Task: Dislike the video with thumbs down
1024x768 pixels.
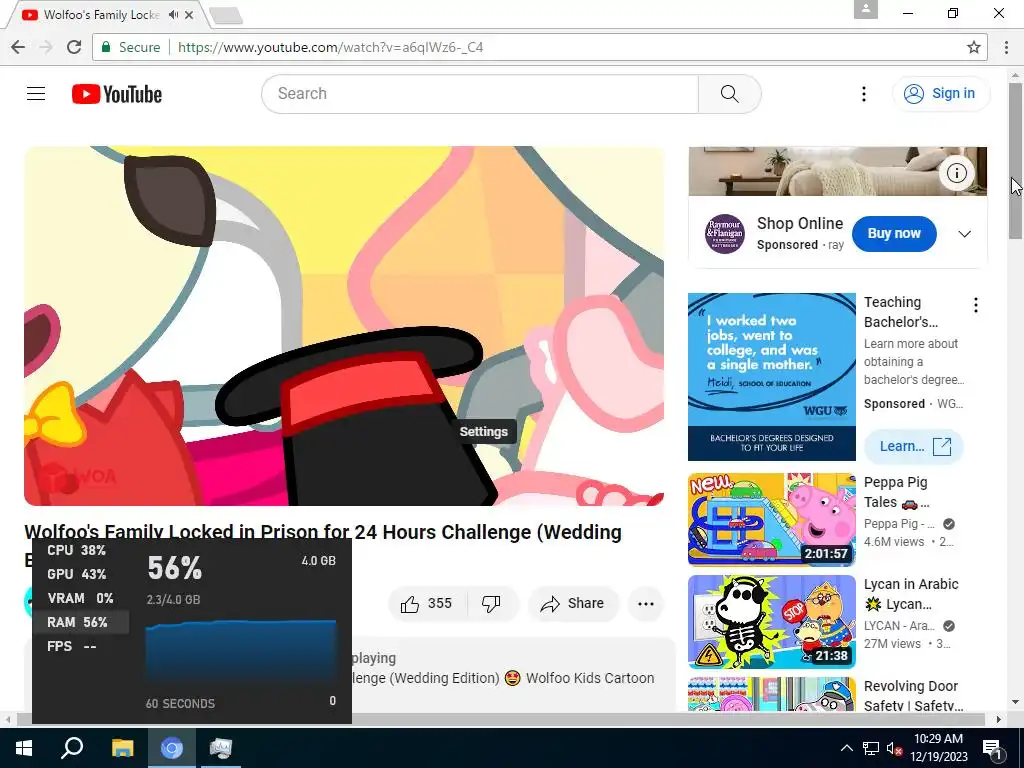Action: [492, 603]
